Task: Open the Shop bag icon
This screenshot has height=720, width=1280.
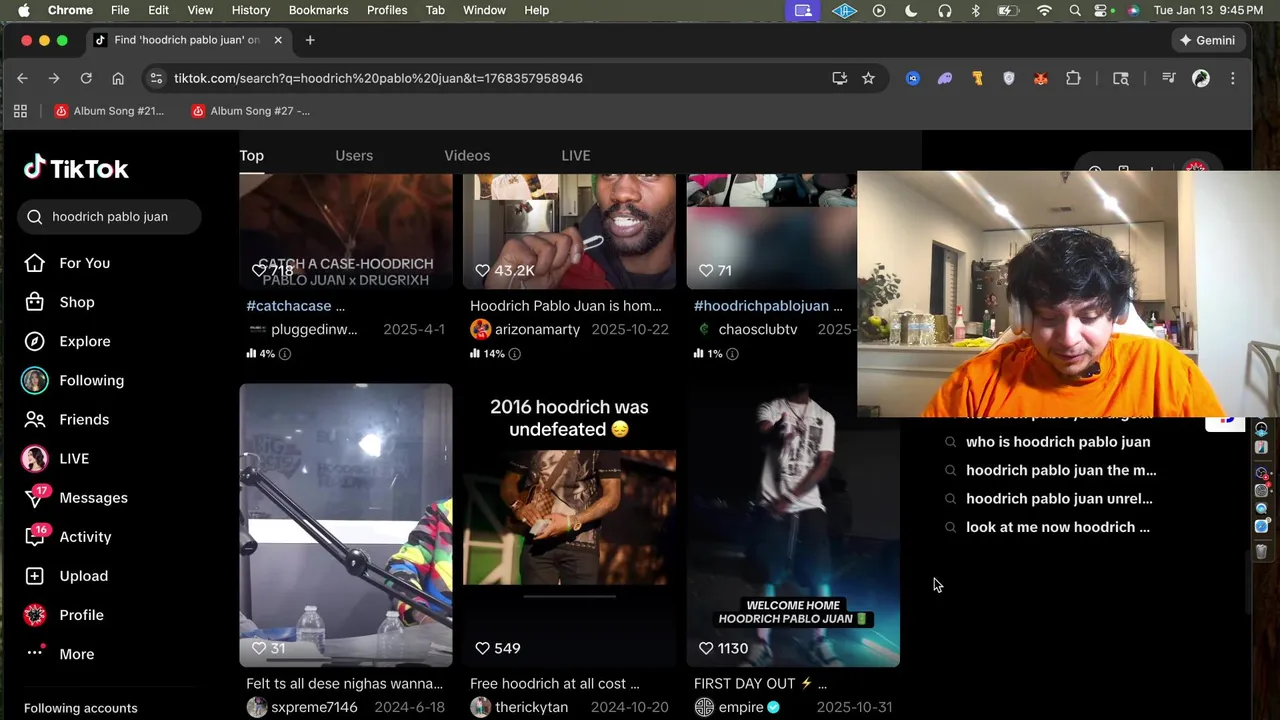Action: 35,302
